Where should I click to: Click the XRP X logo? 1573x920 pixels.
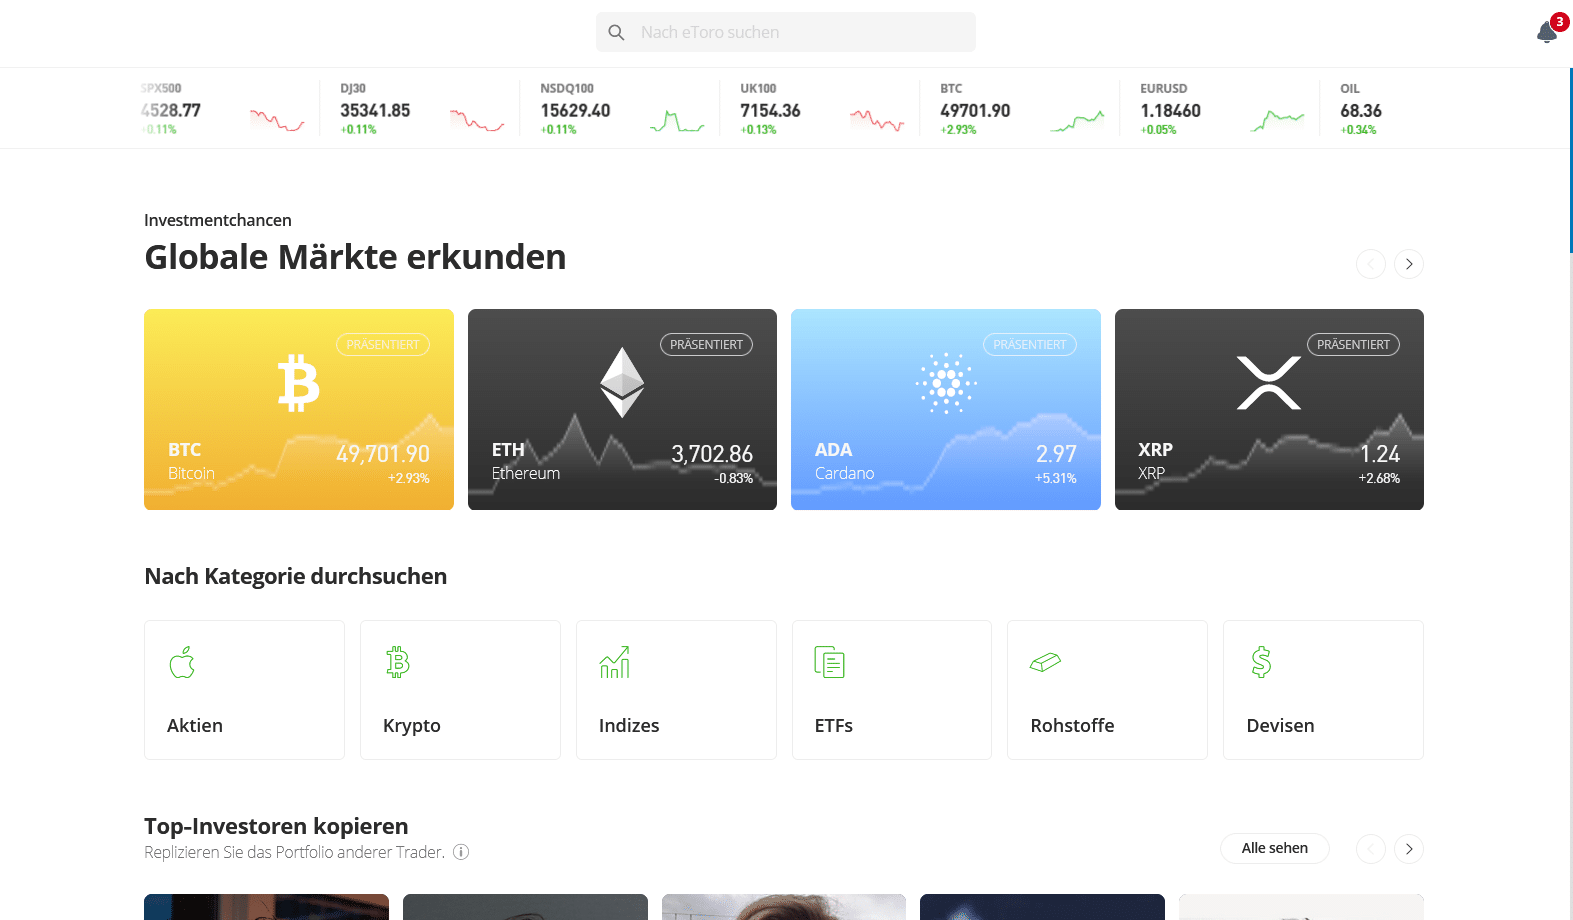1269,383
